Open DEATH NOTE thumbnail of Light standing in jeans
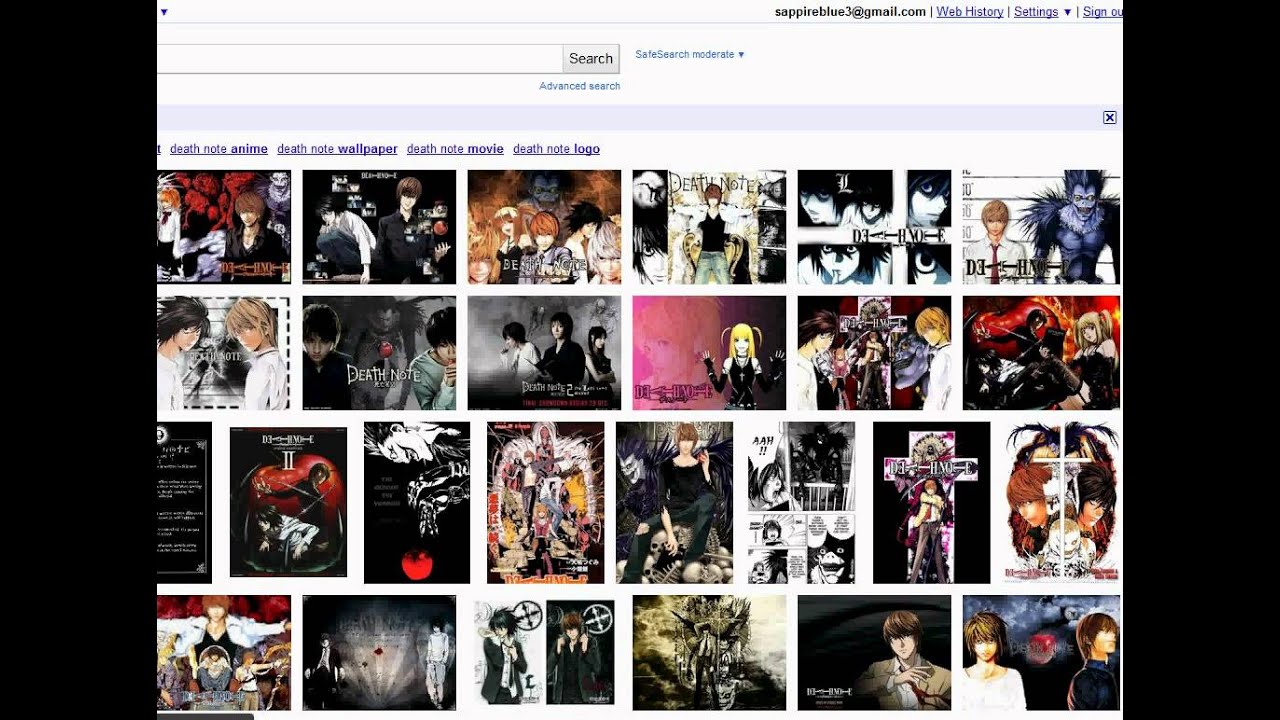The image size is (1280, 720). coord(709,227)
